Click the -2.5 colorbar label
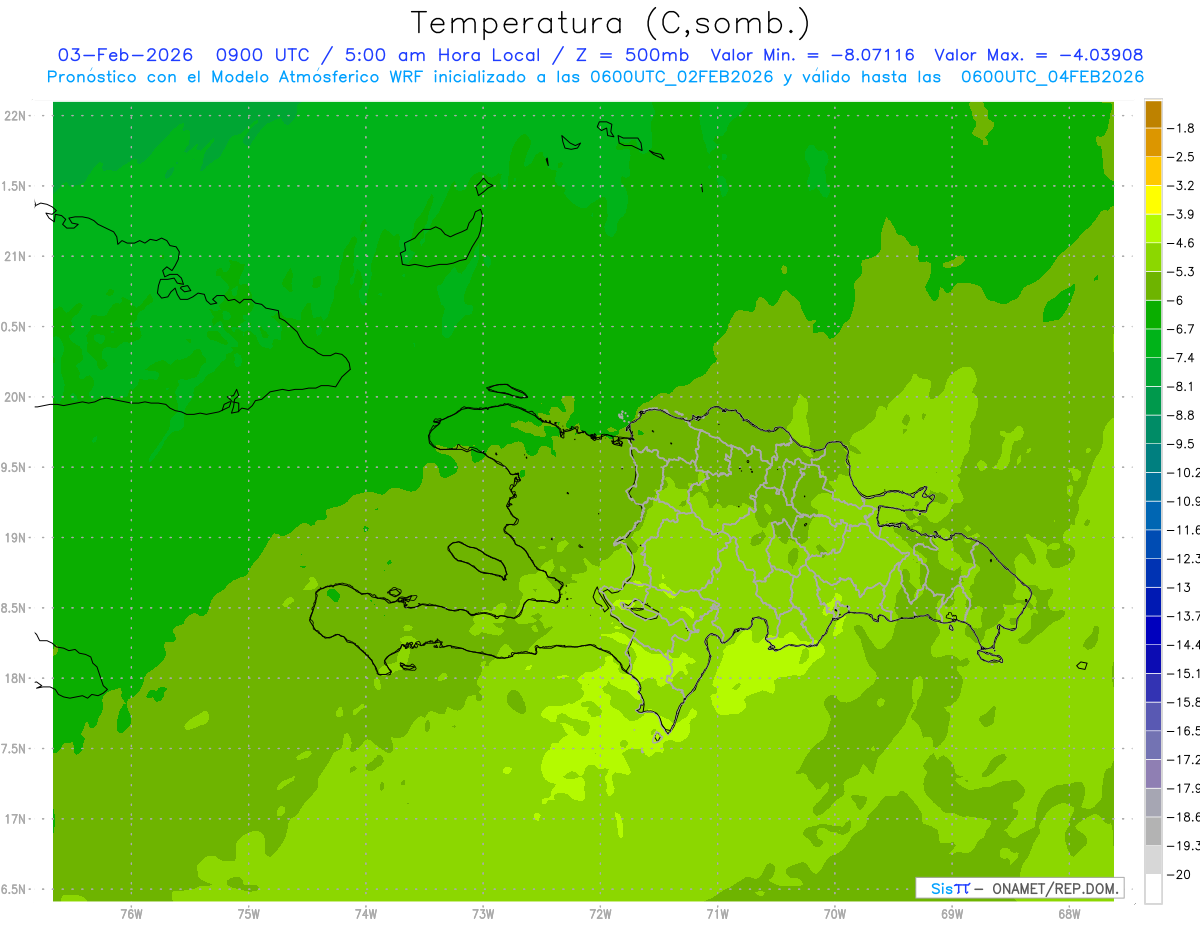Viewport: 1200px width, 927px height. [1181, 157]
